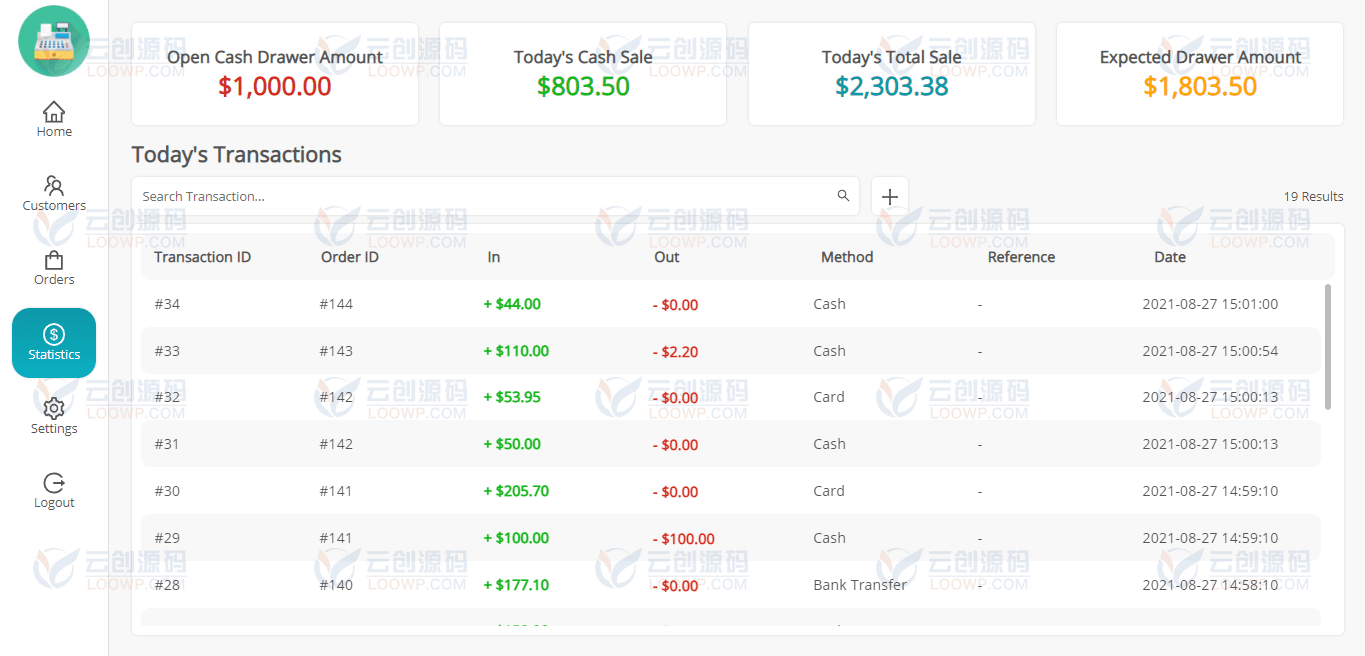Click the Expected Drawer Amount card
The width and height of the screenshot is (1365, 656).
pos(1200,74)
